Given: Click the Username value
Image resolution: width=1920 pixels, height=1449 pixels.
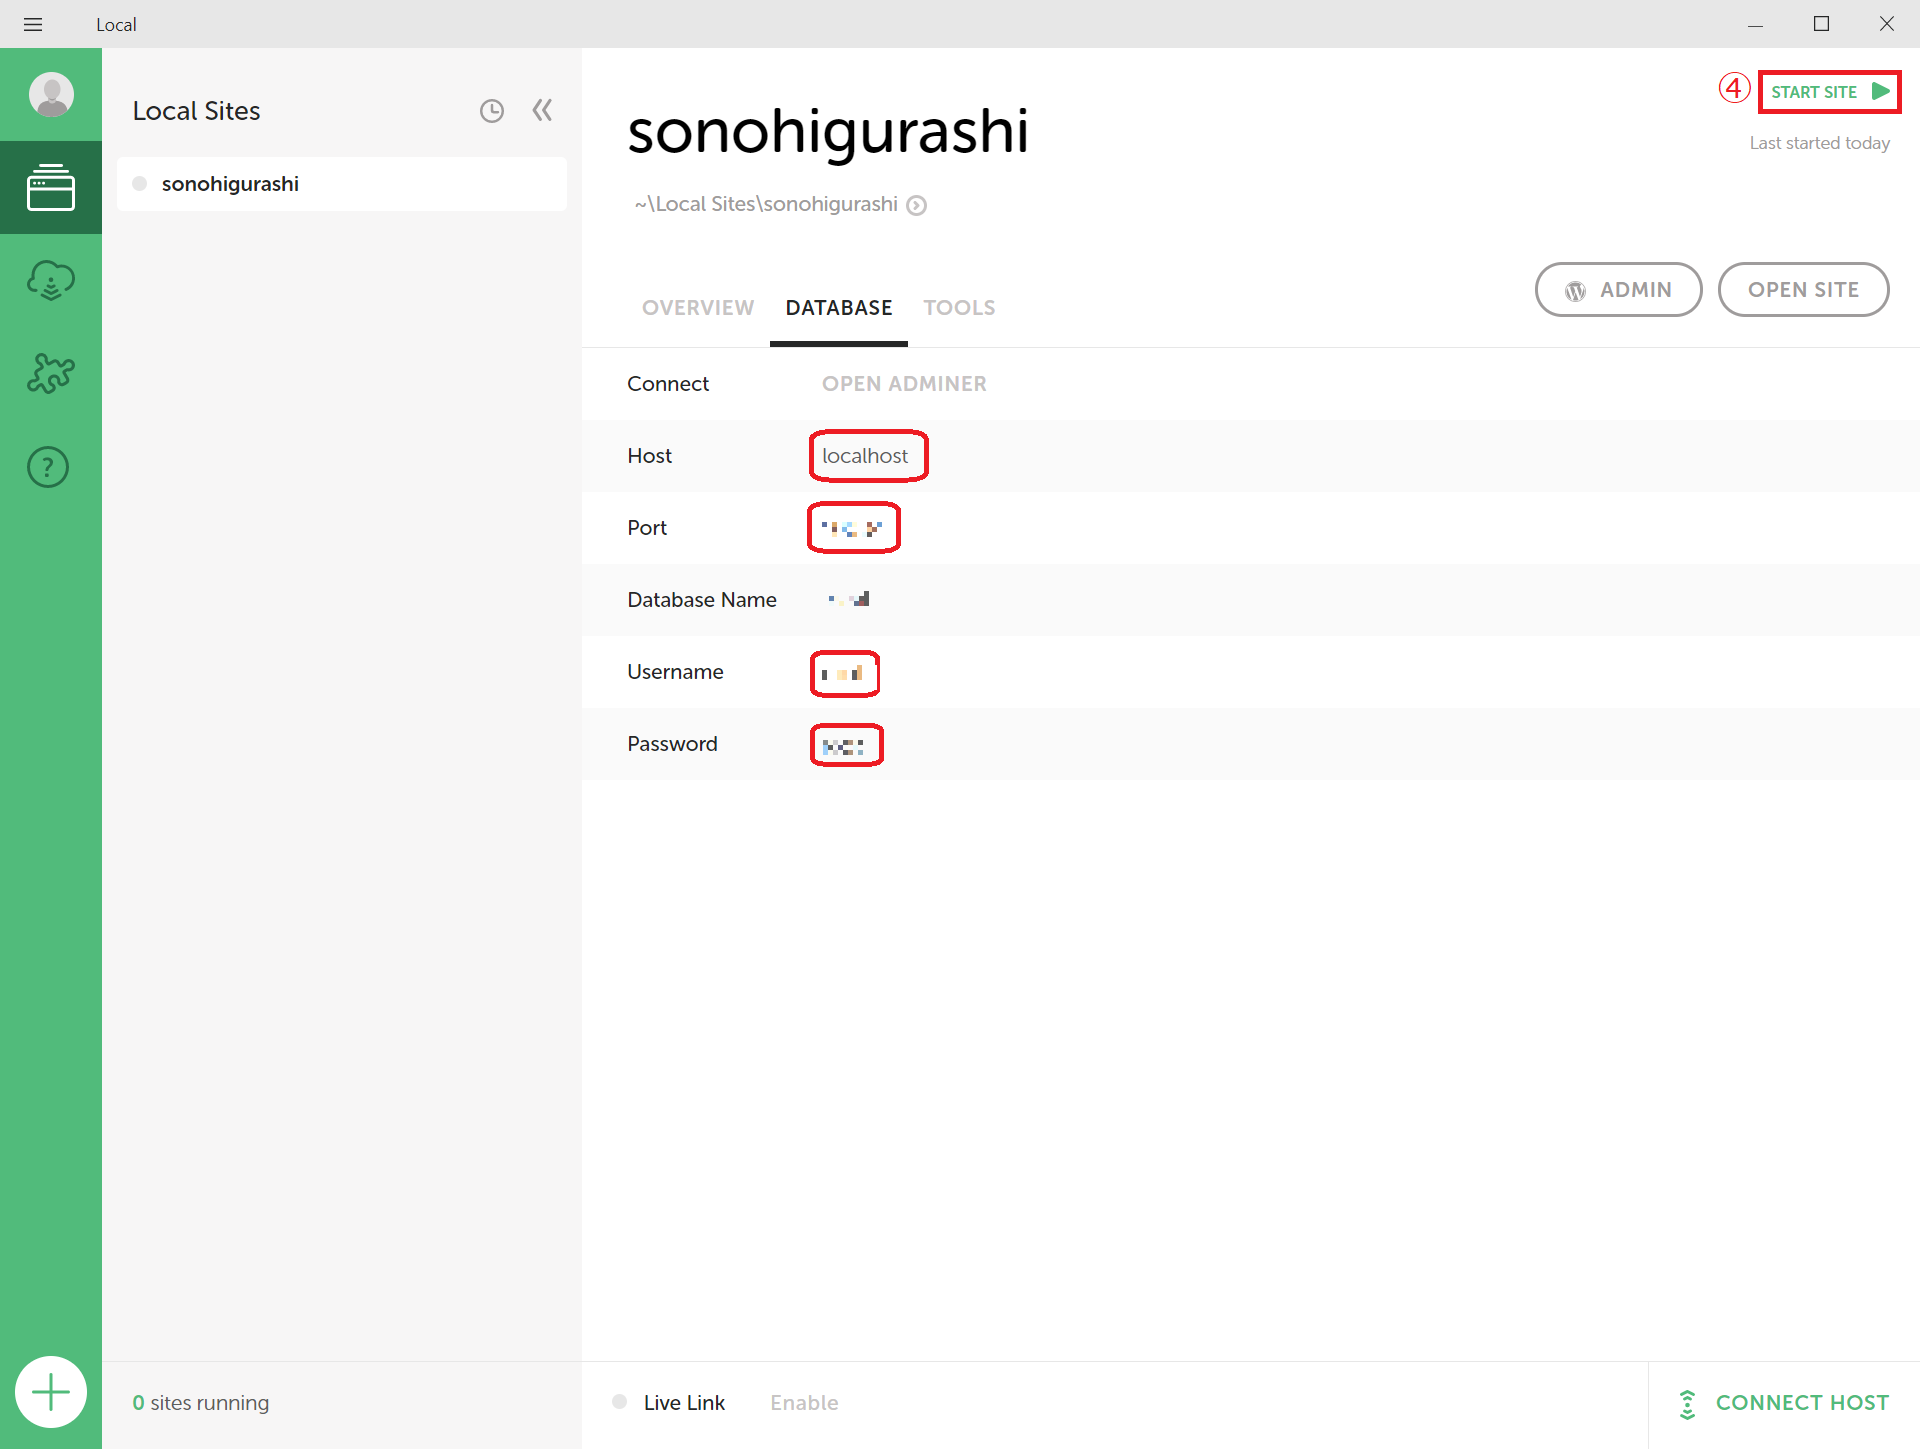Looking at the screenshot, I should (x=842, y=673).
